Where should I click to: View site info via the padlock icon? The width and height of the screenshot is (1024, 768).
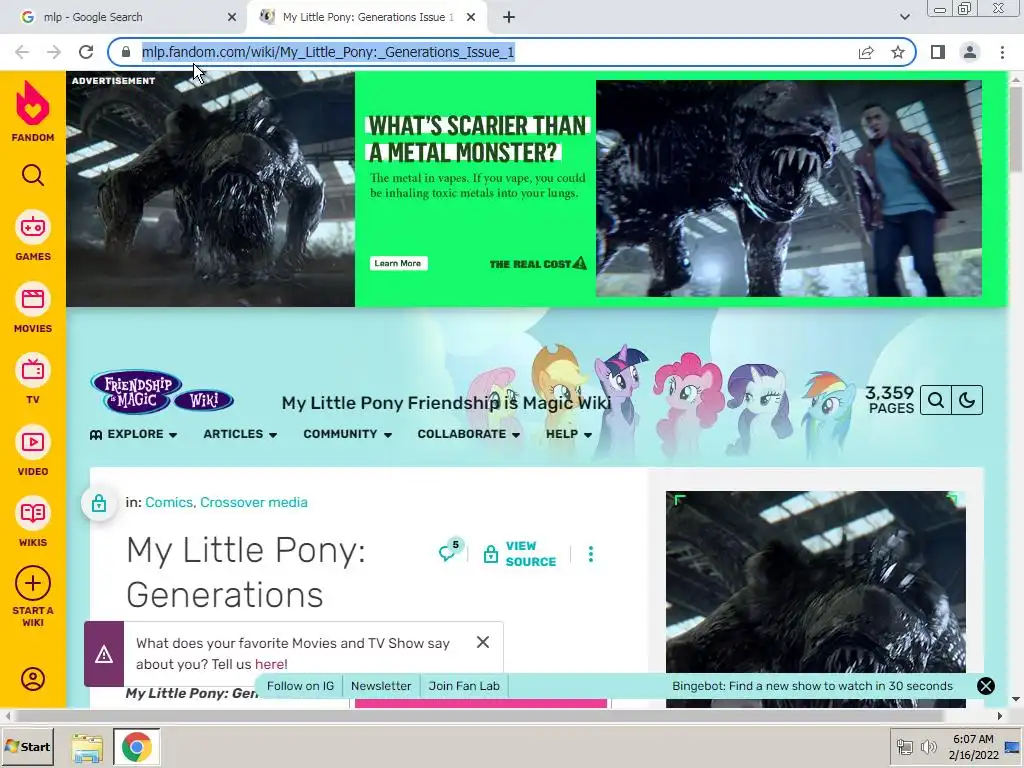[126, 52]
